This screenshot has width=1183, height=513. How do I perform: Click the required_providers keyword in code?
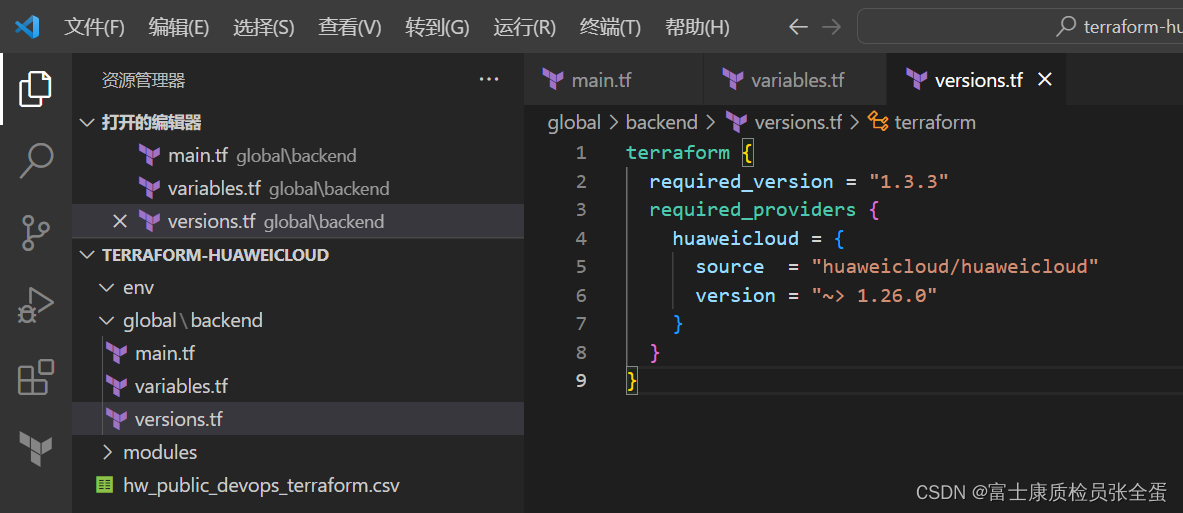(x=753, y=210)
